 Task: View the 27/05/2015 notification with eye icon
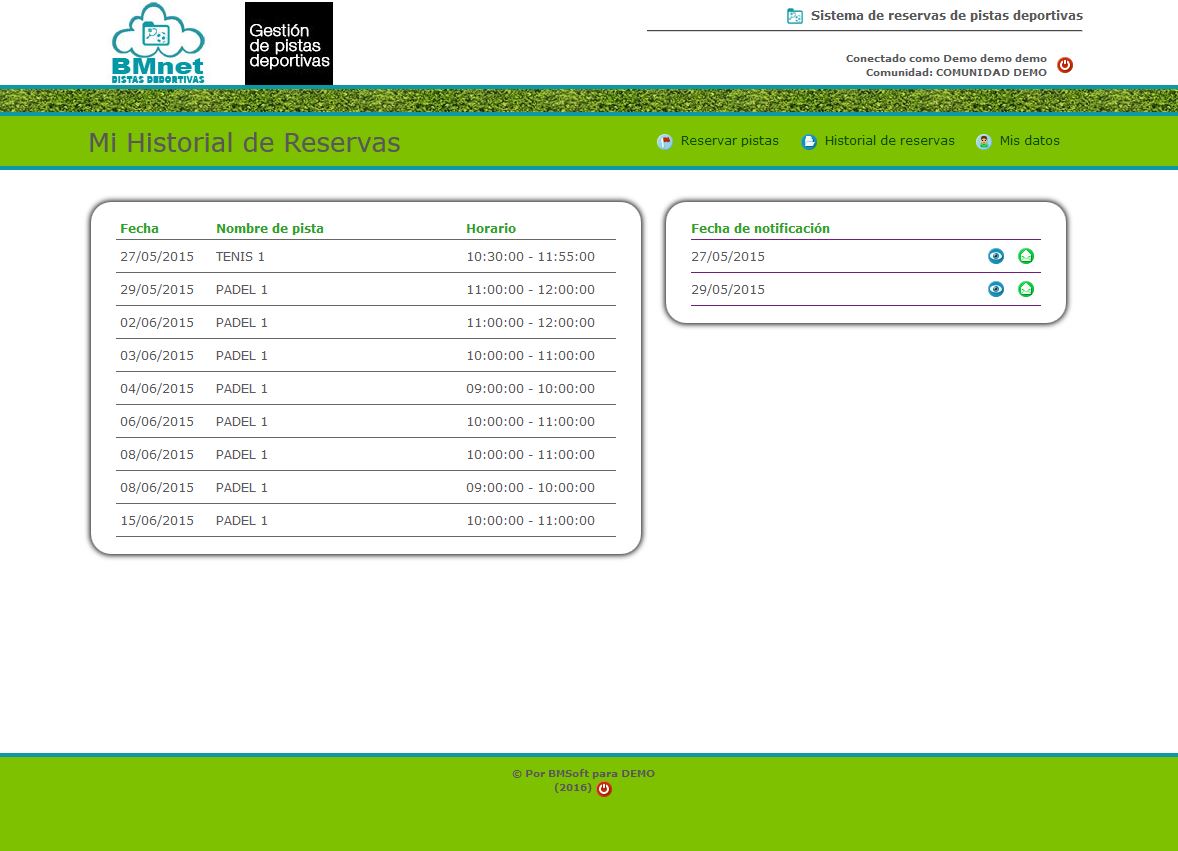tap(996, 256)
